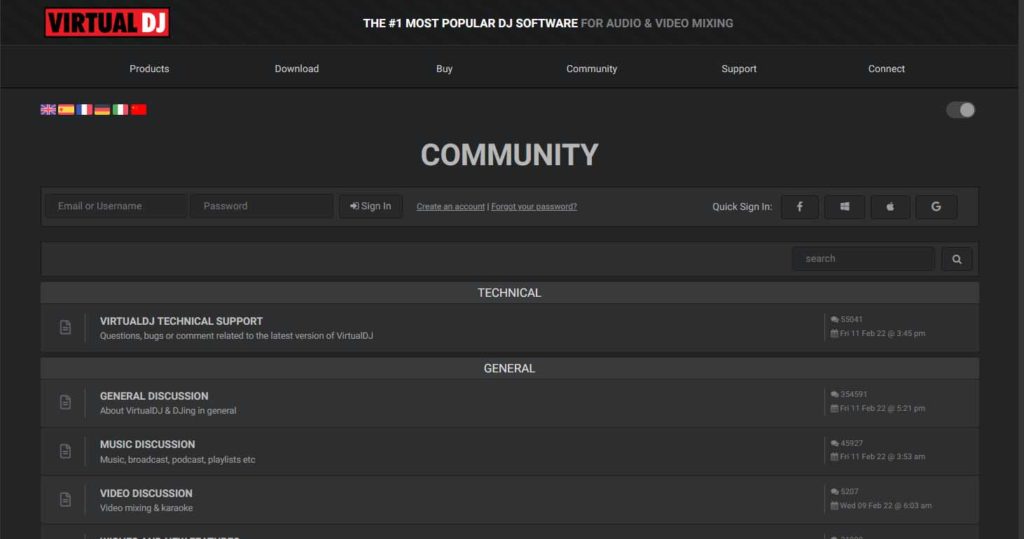The height and width of the screenshot is (539, 1024).
Task: Open Music Discussion forum
Action: pyautogui.click(x=147, y=444)
